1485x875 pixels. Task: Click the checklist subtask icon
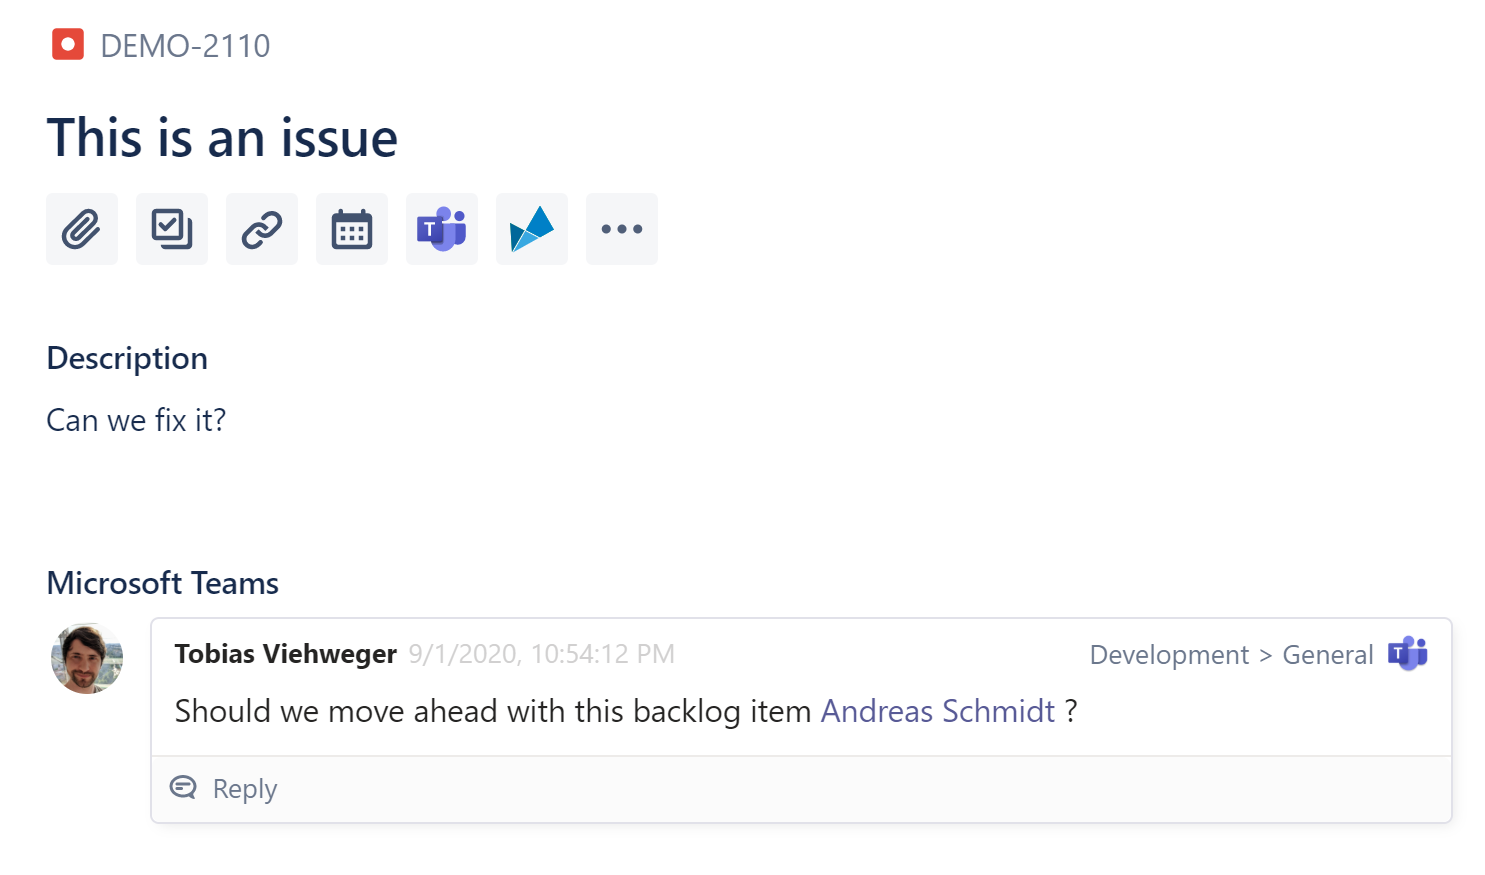172,229
